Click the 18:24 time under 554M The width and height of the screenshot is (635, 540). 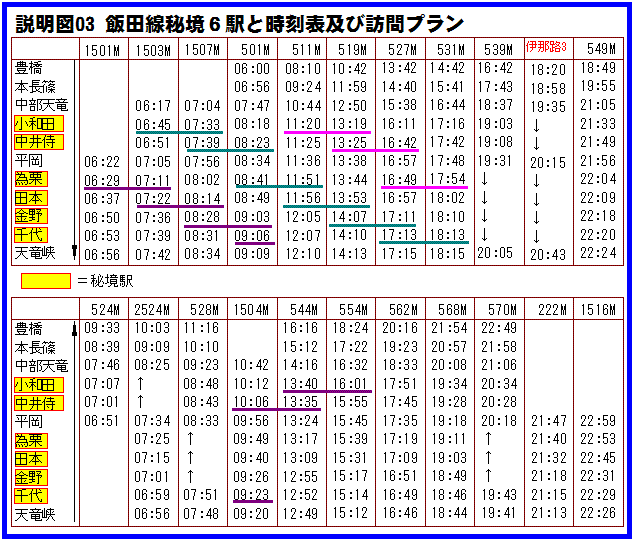350,328
